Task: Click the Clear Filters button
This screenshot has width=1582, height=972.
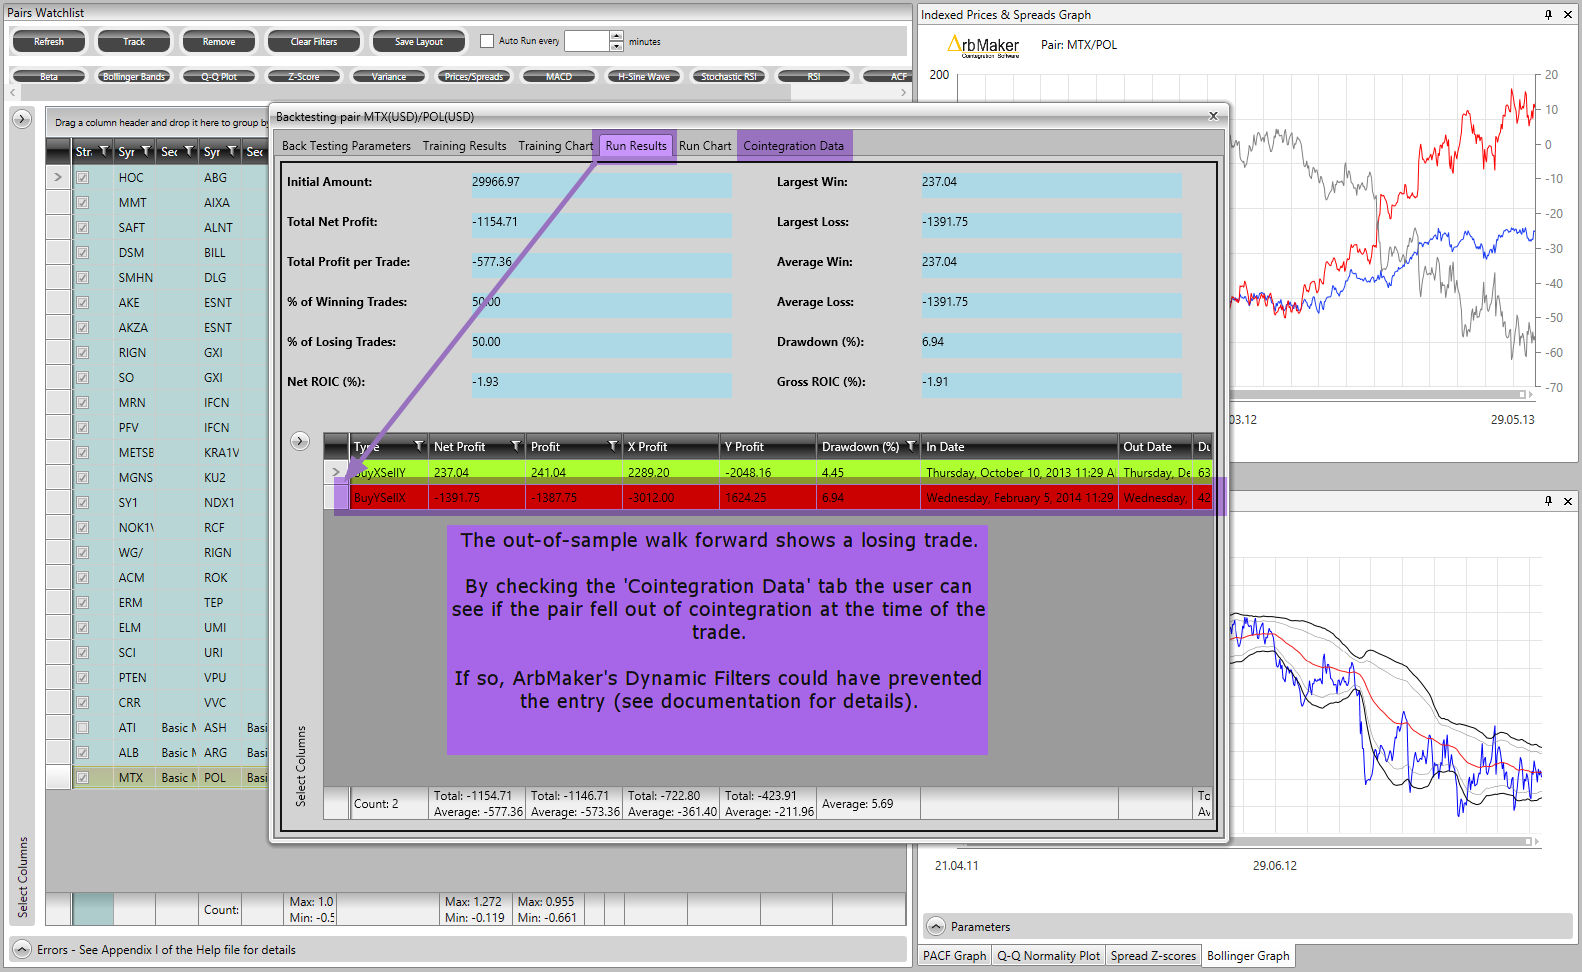Action: tap(314, 42)
